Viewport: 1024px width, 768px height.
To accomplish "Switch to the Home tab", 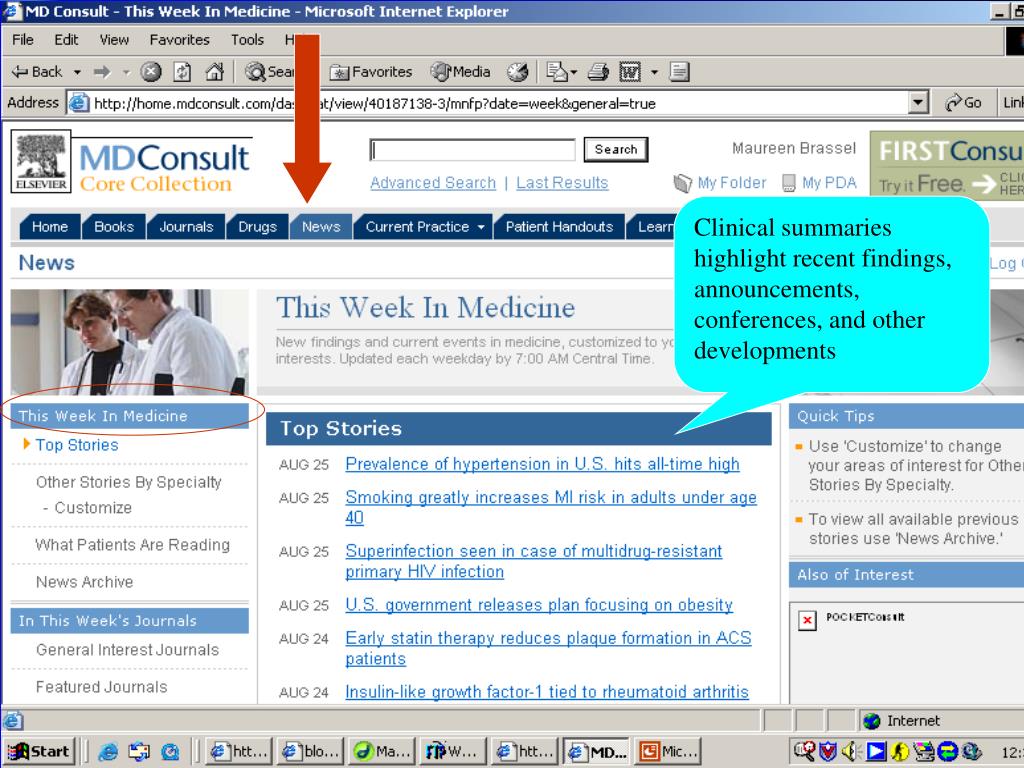I will 50,227.
